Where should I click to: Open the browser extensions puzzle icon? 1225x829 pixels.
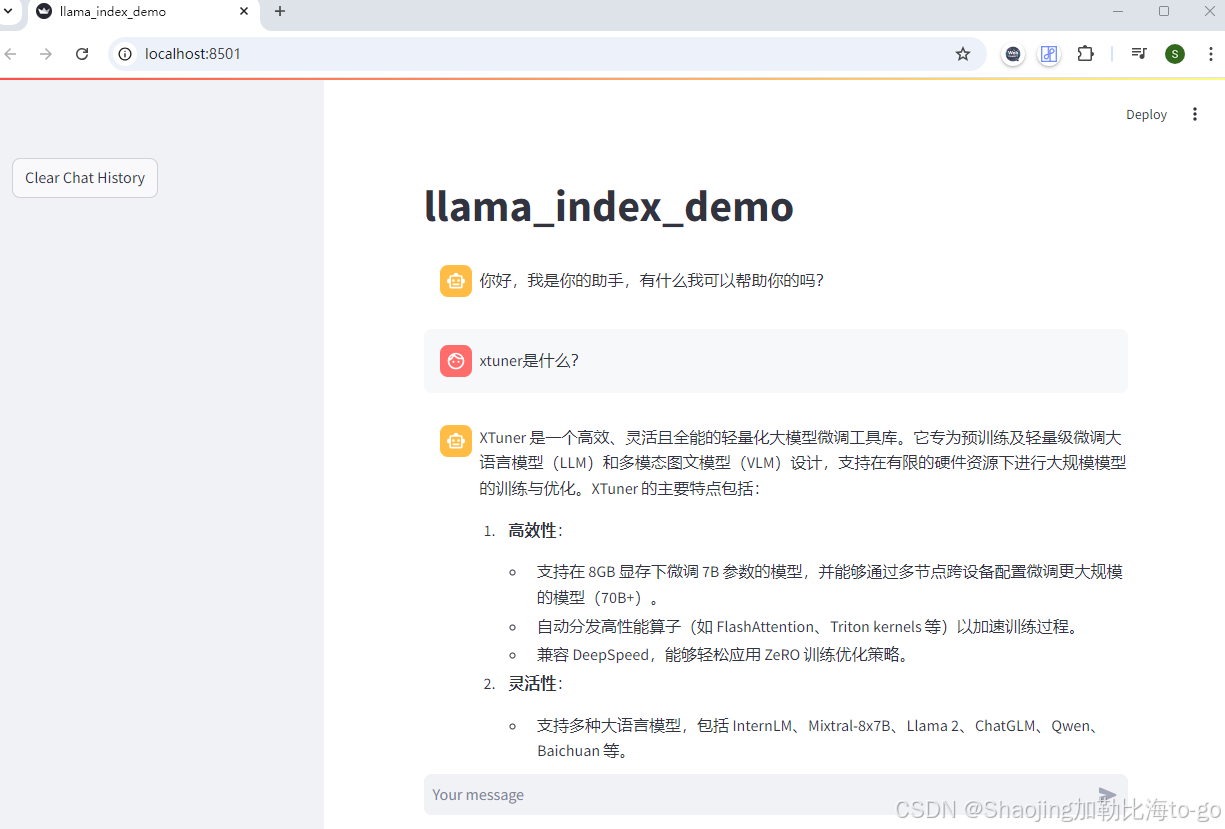click(1085, 54)
